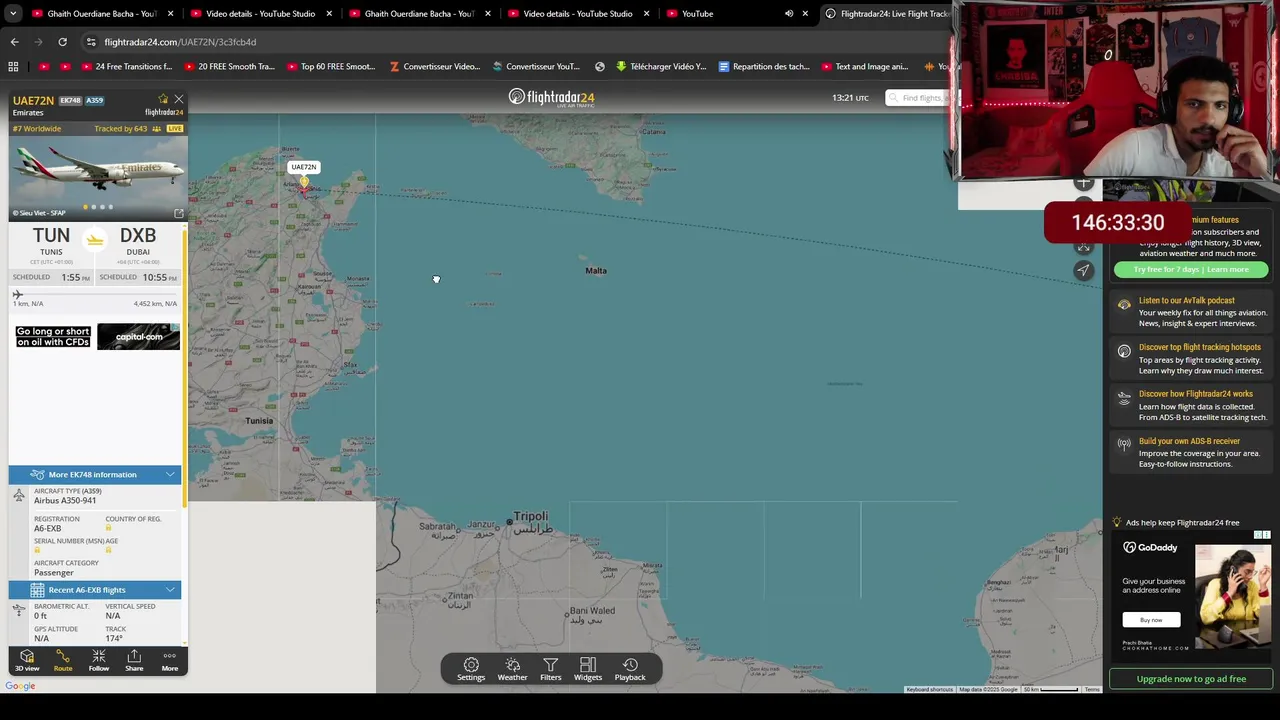Reload the current page
The height and width of the screenshot is (720, 1280).
[x=62, y=42]
